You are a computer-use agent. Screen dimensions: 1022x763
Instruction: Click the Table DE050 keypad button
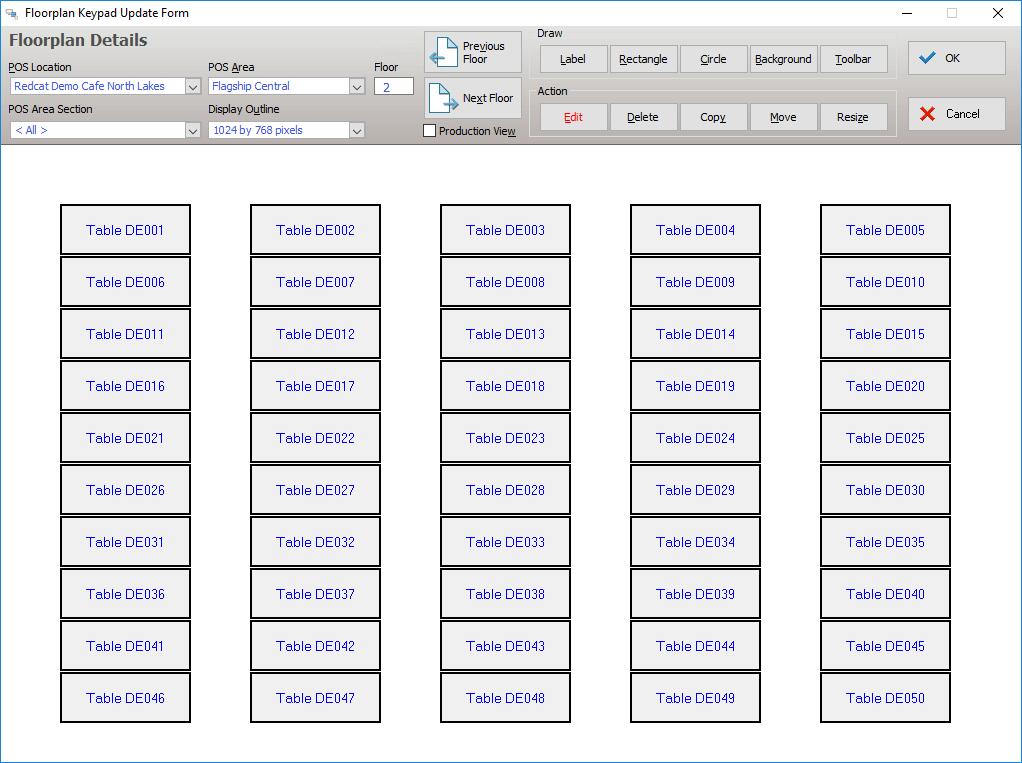(885, 698)
